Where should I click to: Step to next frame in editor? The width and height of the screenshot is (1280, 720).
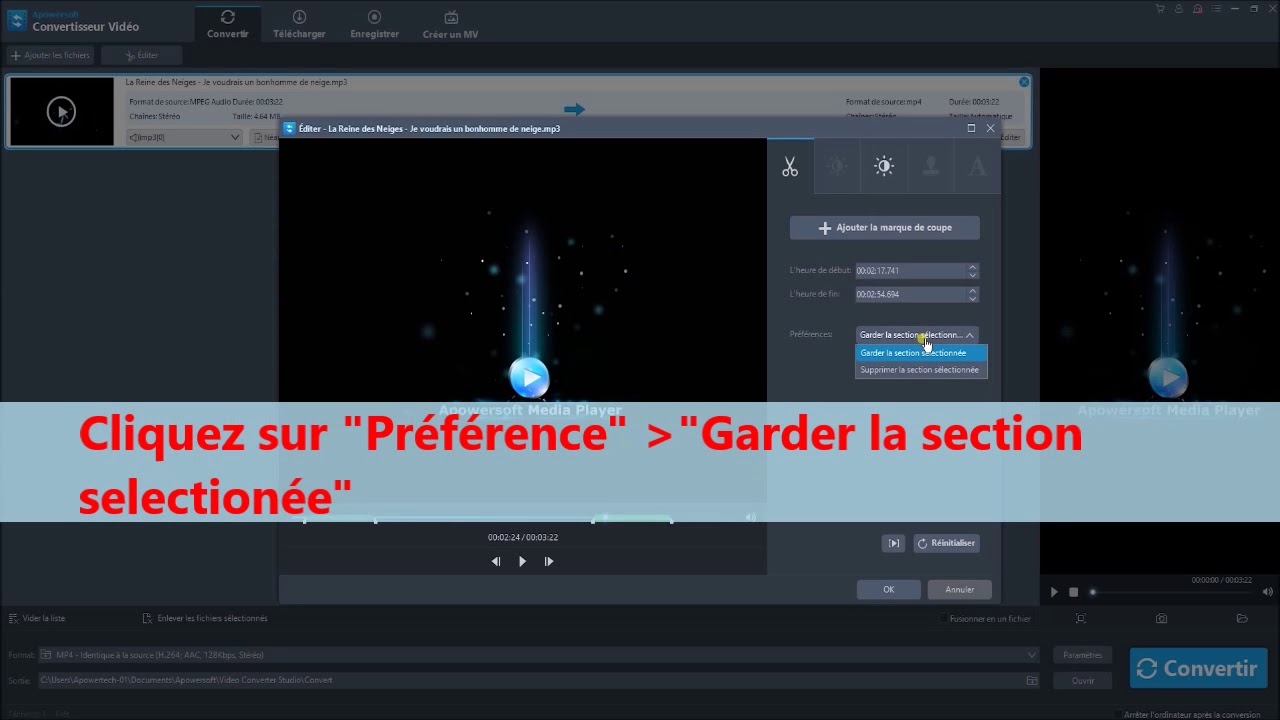pos(549,562)
